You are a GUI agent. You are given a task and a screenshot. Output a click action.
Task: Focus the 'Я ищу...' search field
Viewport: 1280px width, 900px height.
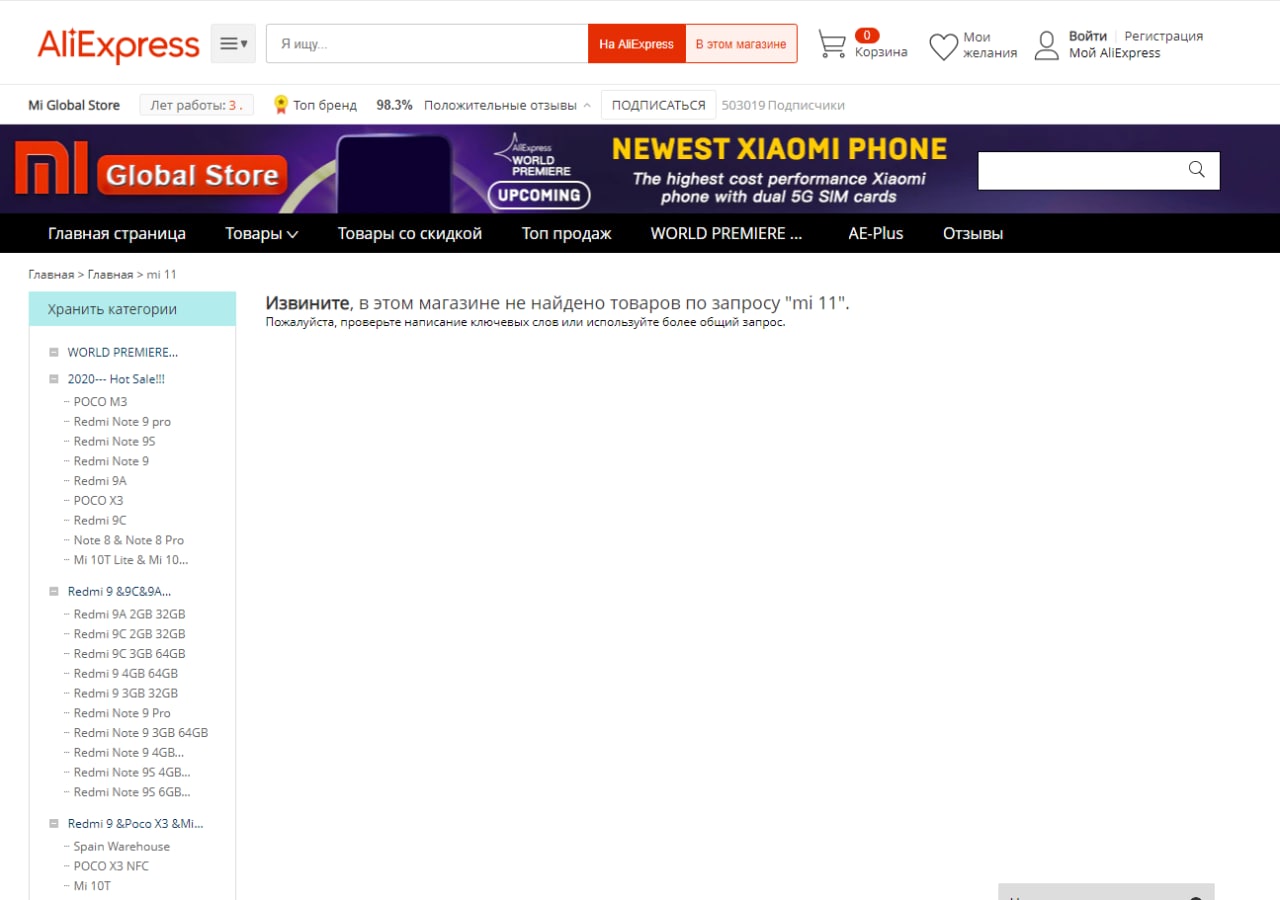pyautogui.click(x=427, y=44)
